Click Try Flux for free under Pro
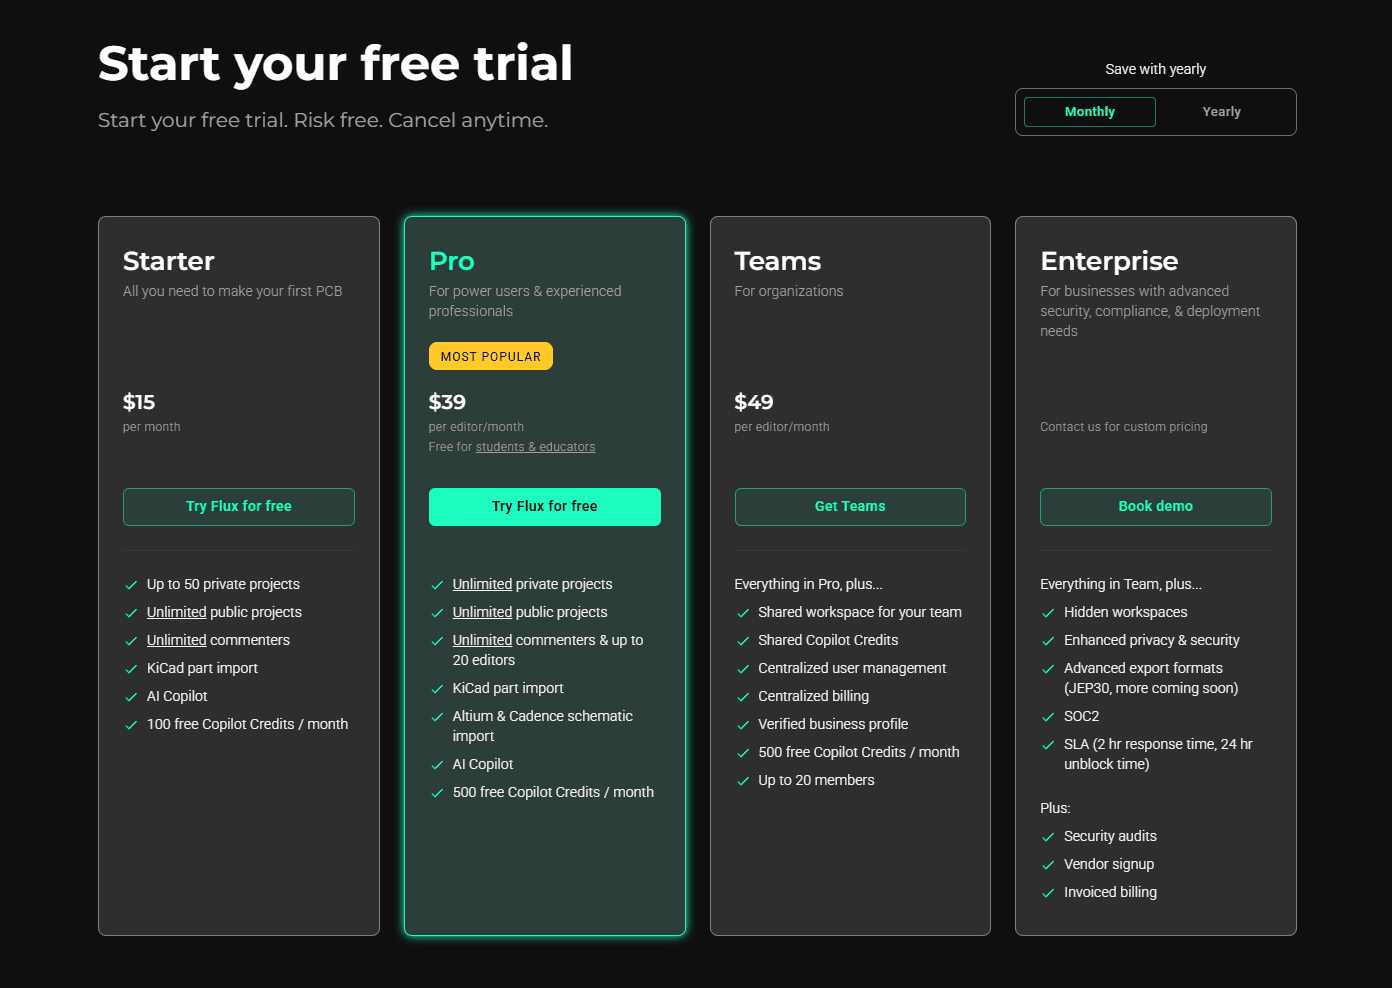 [x=544, y=507]
